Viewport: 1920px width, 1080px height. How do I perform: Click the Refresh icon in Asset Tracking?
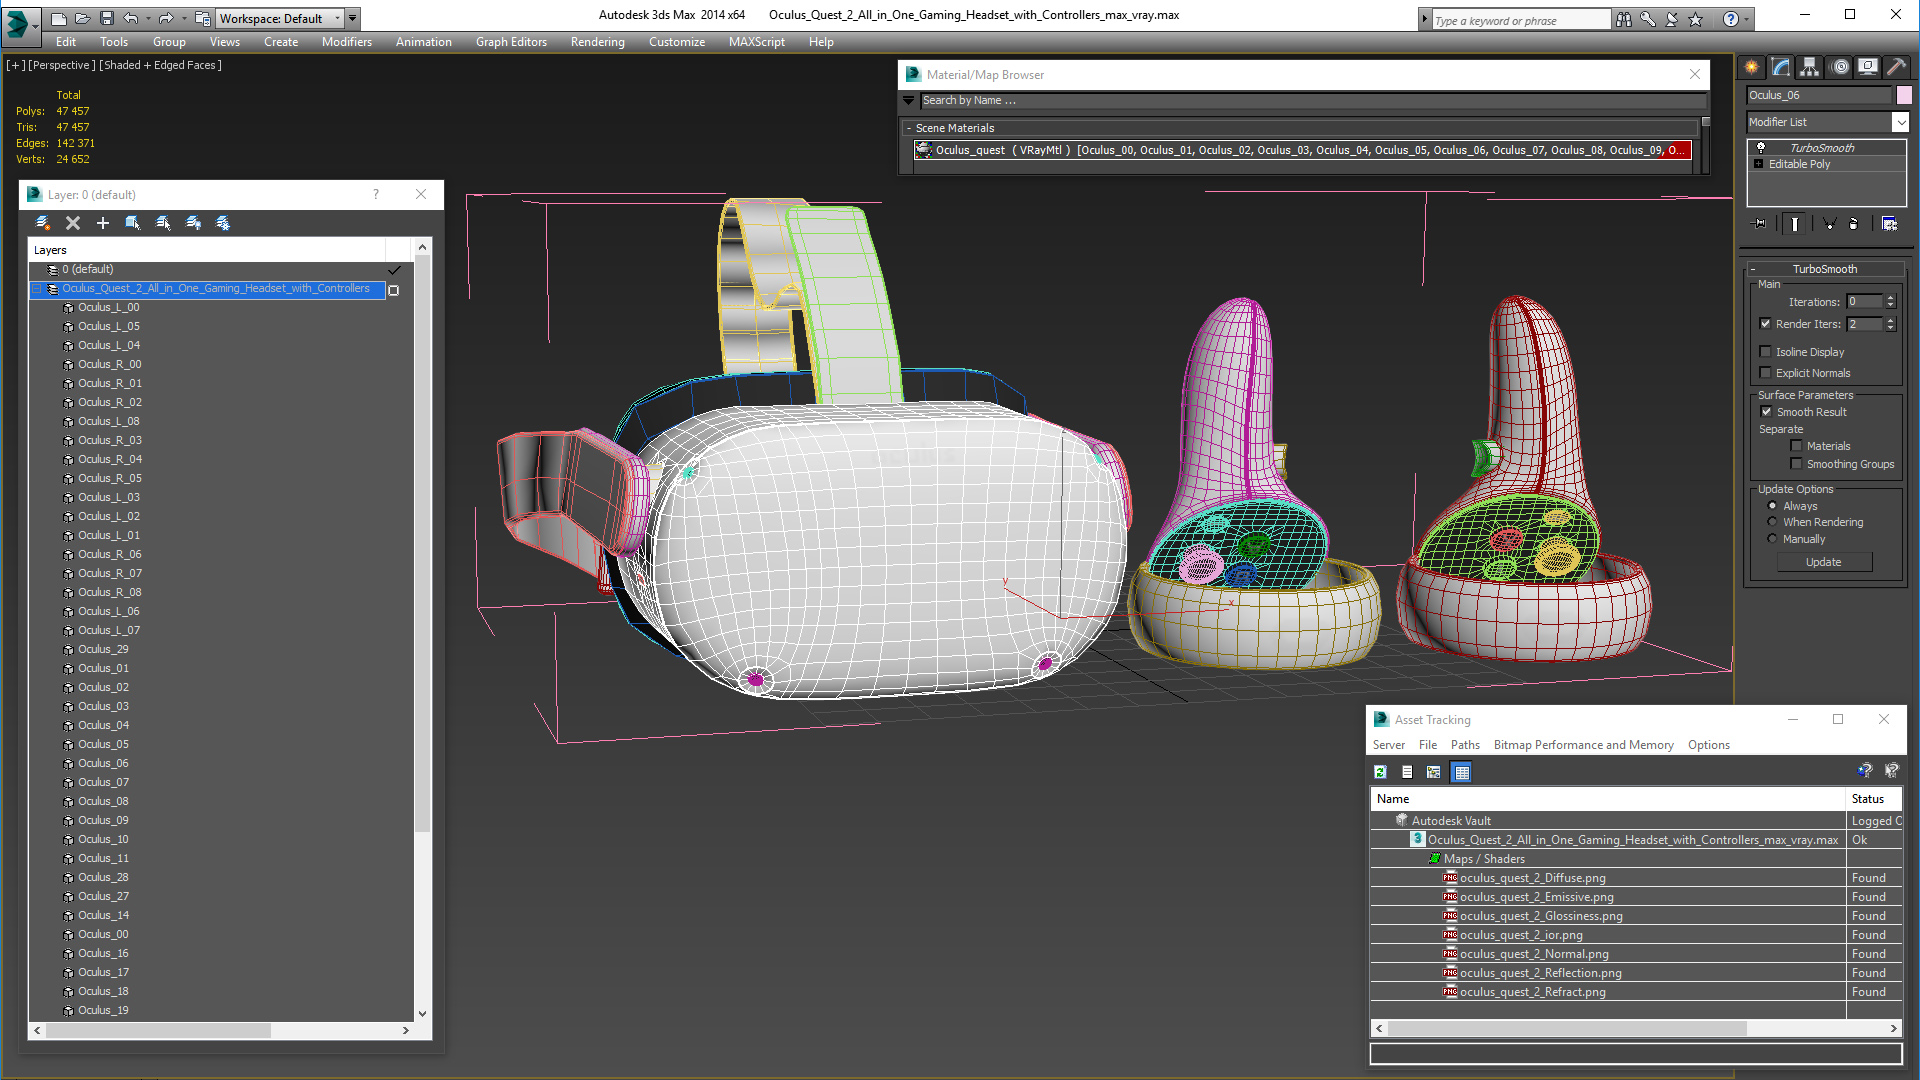coord(1380,772)
